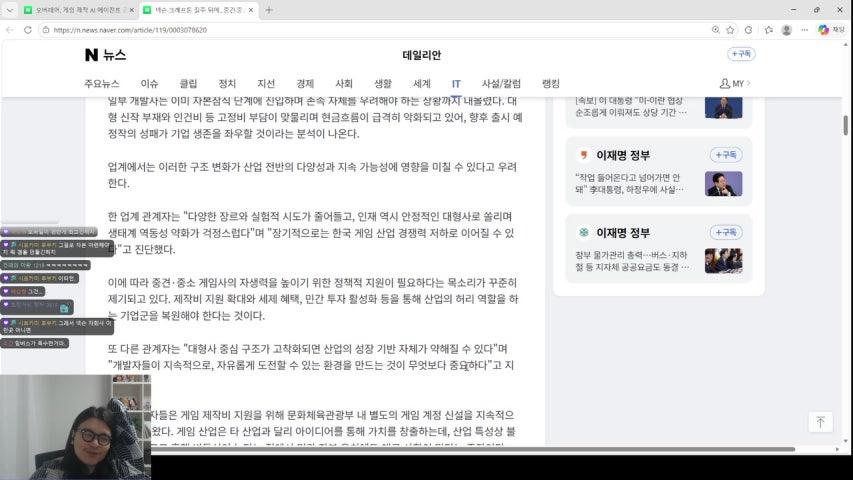Image resolution: width=853 pixels, height=480 pixels.
Task: Click the paragraph starting "한 업계 관계자는"
Action: 311,233
